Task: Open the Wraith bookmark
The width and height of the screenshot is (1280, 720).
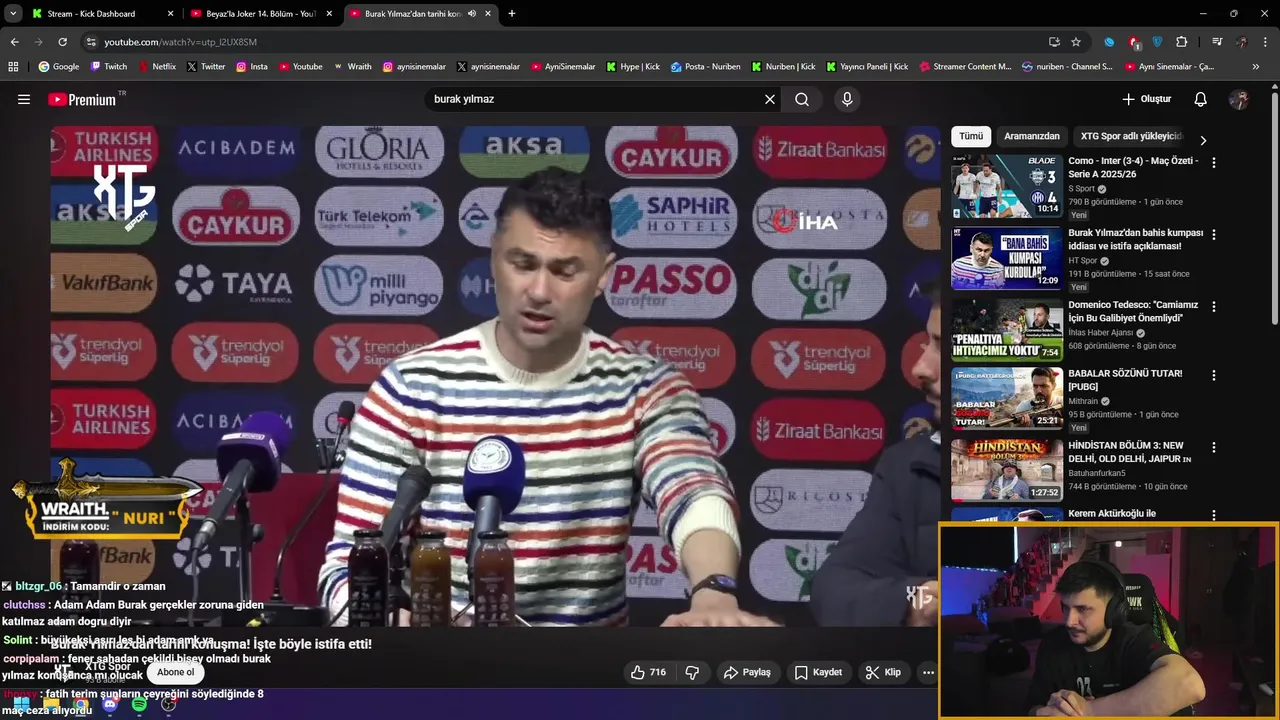Action: coord(353,67)
